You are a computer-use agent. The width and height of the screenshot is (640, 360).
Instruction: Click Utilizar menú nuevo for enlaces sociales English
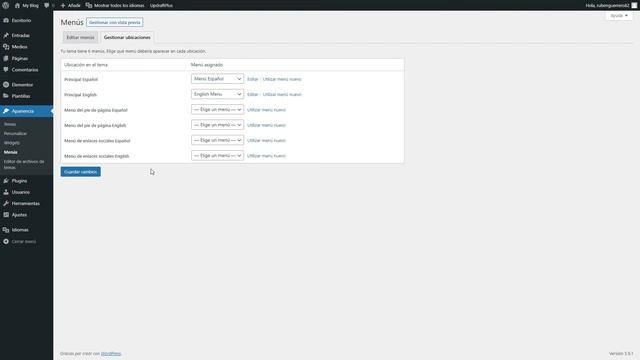[267, 156]
